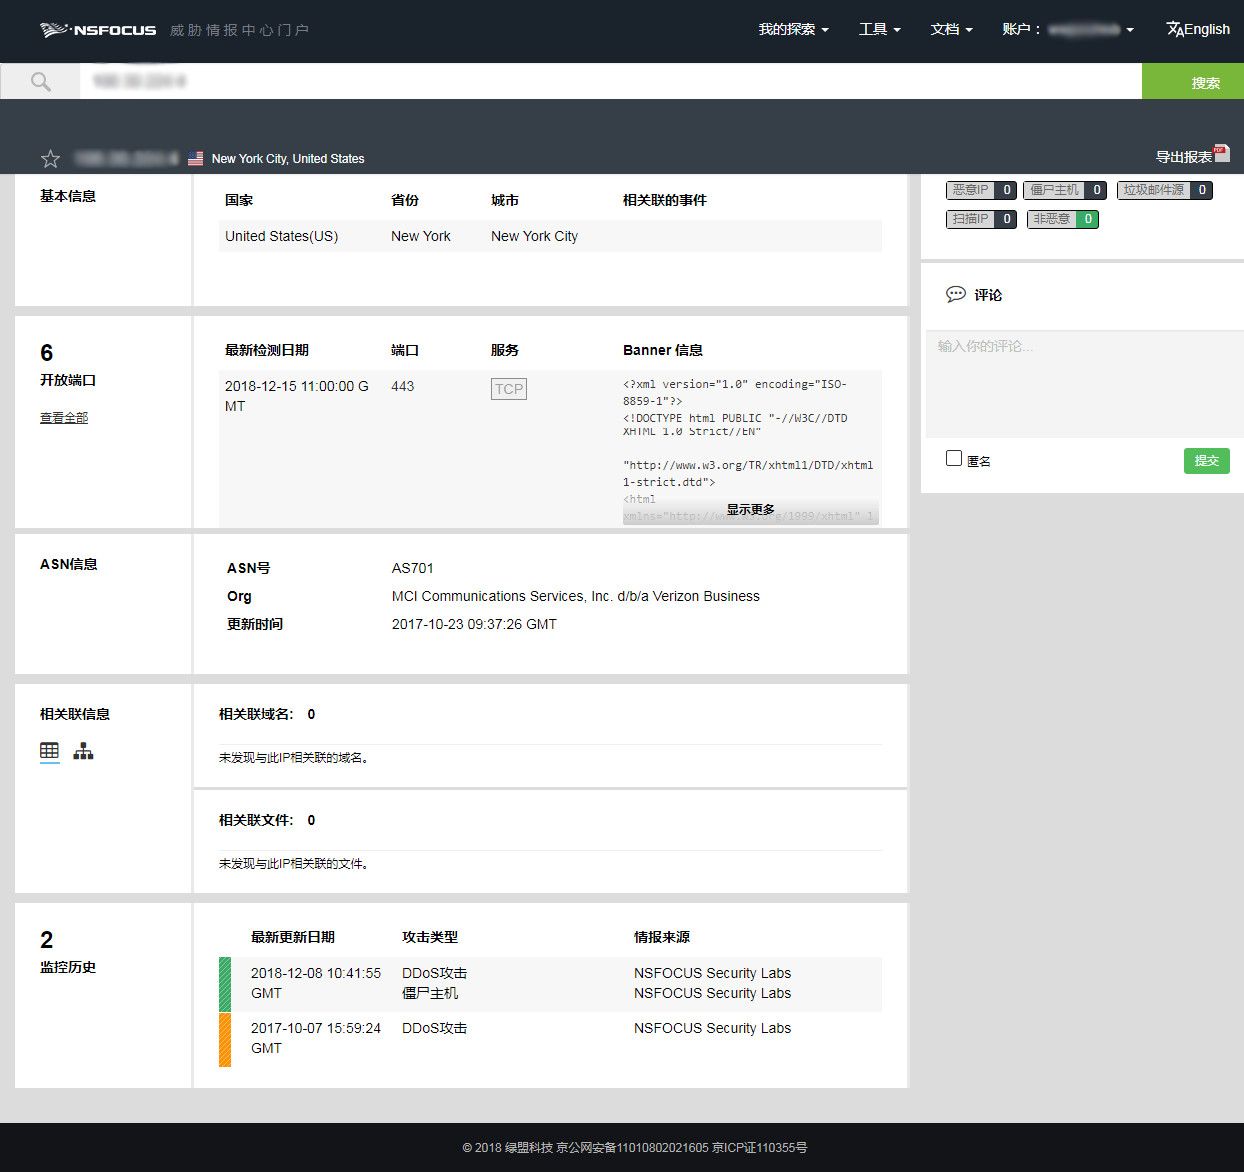Viewport: 1244px width, 1172px height.
Task: Focus the comment input text area
Action: pyautogui.click(x=1083, y=384)
